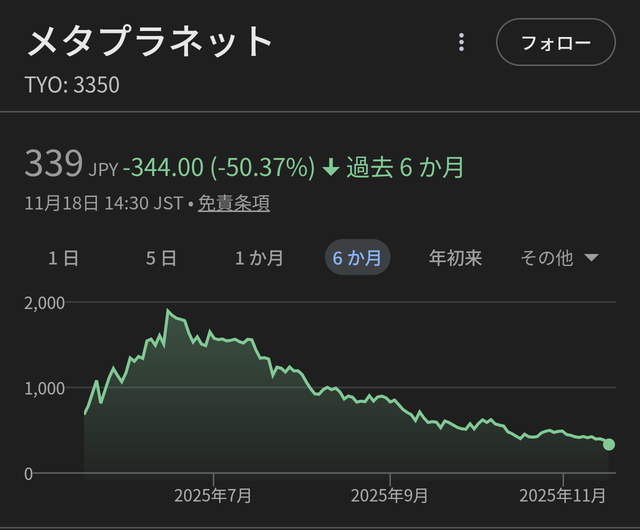This screenshot has width=640, height=530.
Task: Select the 5日 time range tab
Action: (x=161, y=258)
